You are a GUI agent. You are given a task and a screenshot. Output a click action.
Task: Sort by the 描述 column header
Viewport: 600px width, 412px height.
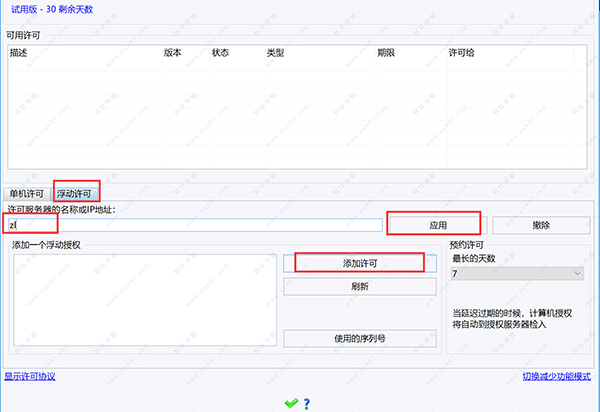pos(19,52)
